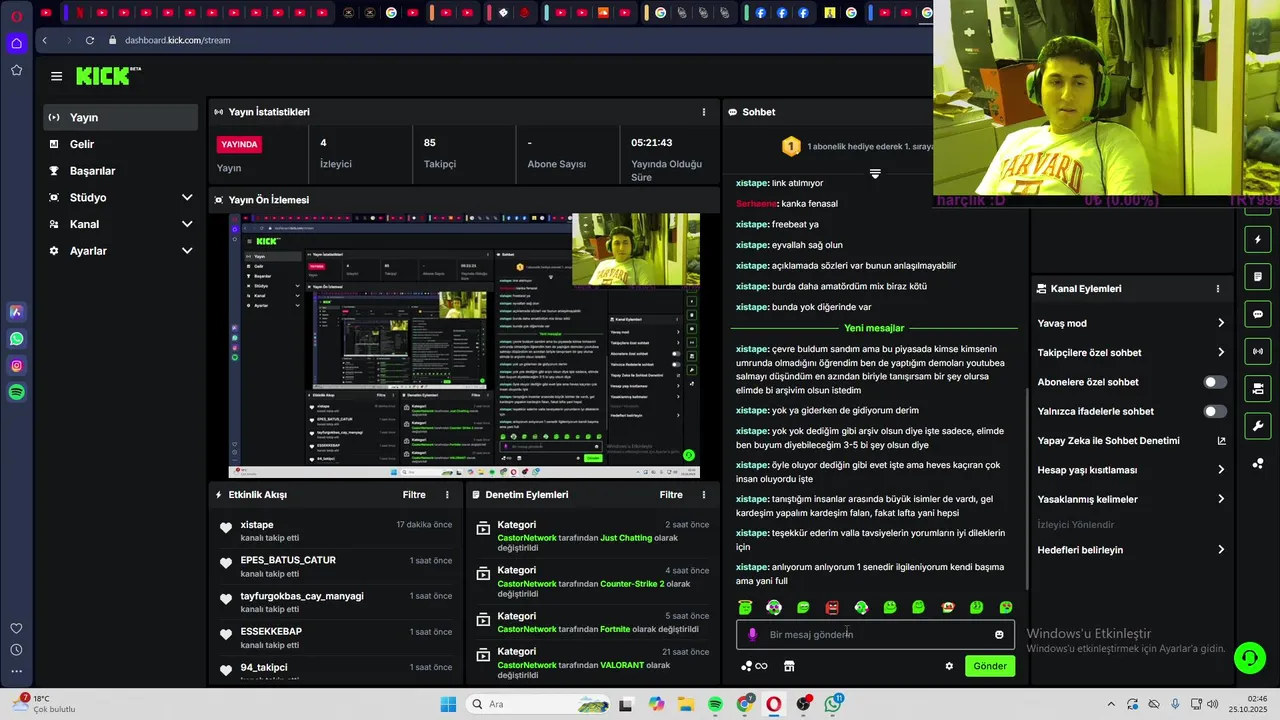The height and width of the screenshot is (720, 1280).
Task: Click the chat bubble icon on right rail
Action: [x=1258, y=314]
